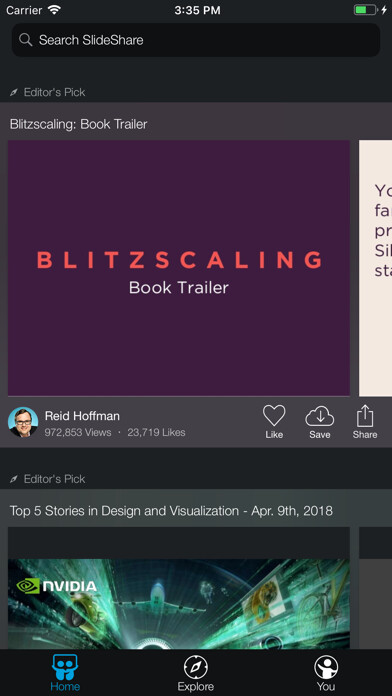Tap the title "Blitzscaling: Book Trailer"
This screenshot has width=392, height=696.
coord(79,124)
